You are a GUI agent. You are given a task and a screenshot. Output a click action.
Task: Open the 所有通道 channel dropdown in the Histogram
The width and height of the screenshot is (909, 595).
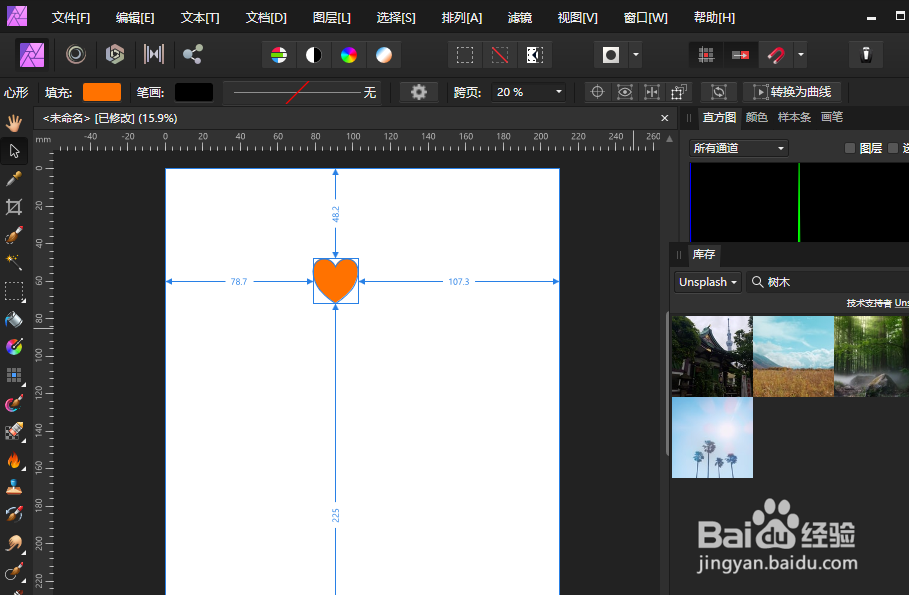[x=736, y=147]
